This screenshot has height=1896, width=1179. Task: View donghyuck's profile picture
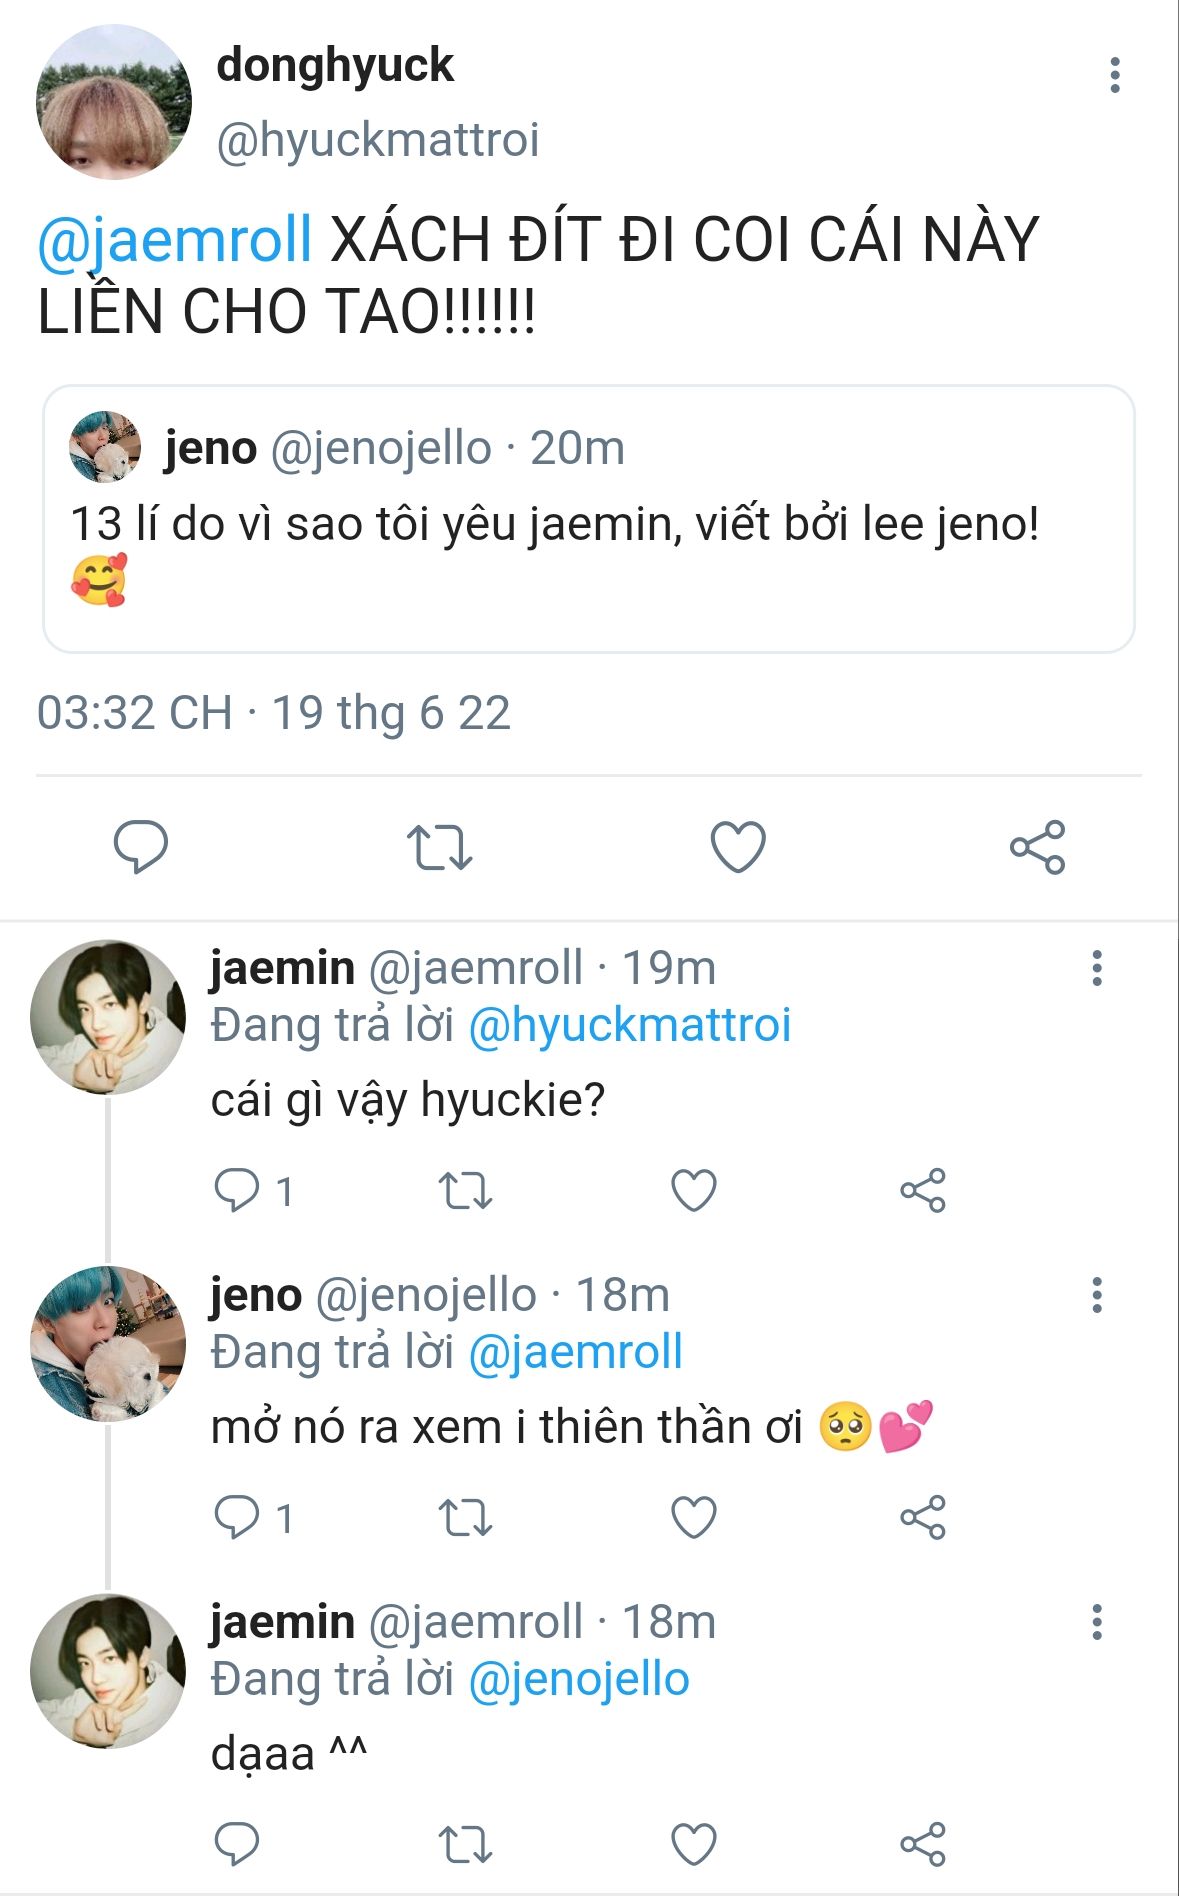(113, 102)
